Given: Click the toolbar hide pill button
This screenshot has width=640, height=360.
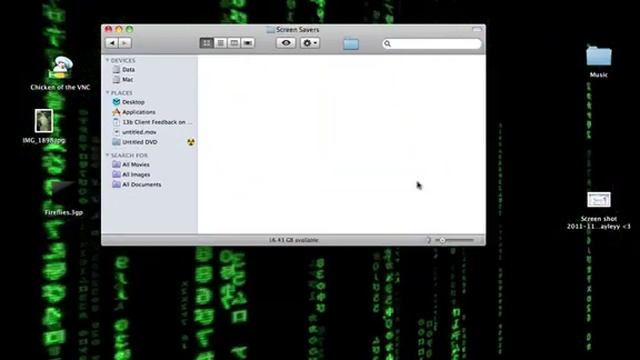Looking at the screenshot, I should [477, 29].
